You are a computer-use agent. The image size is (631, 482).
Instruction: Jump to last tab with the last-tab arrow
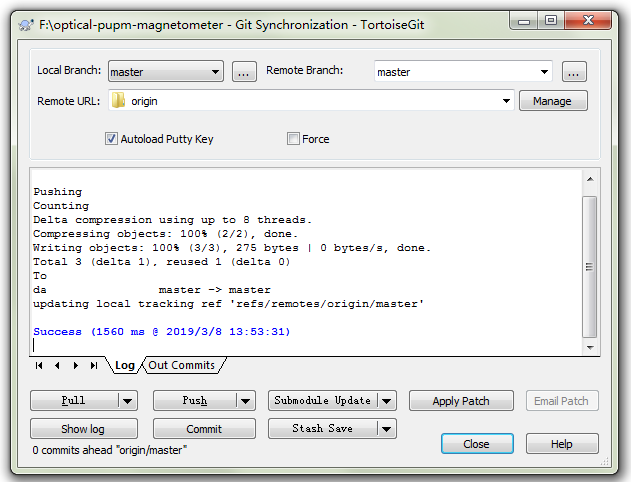click(94, 365)
